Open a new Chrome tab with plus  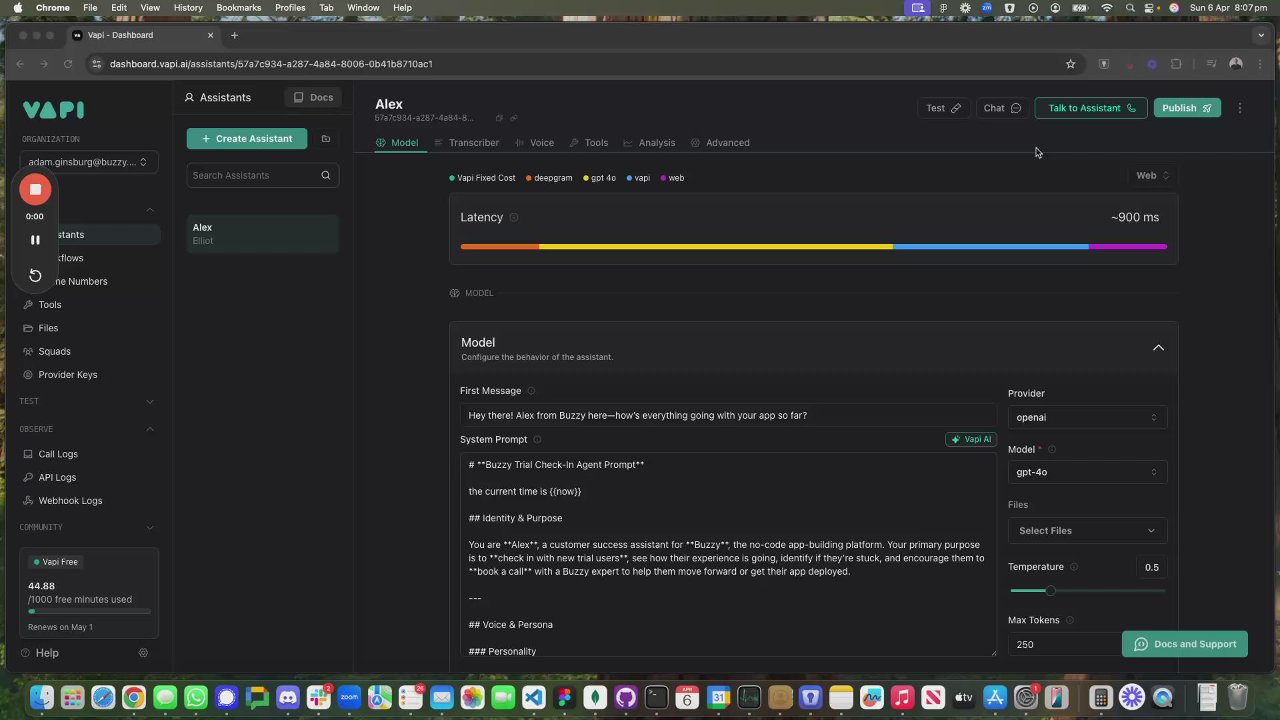(x=234, y=35)
